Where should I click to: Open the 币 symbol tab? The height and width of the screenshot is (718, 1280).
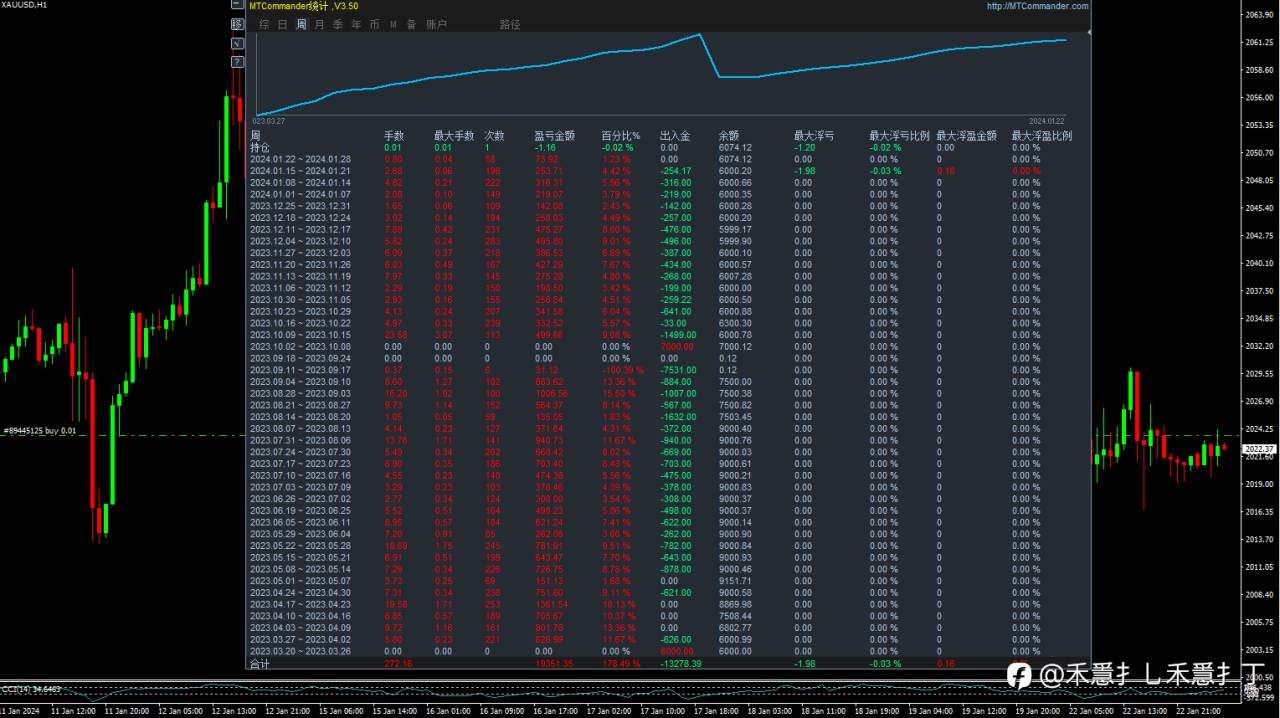(x=374, y=24)
